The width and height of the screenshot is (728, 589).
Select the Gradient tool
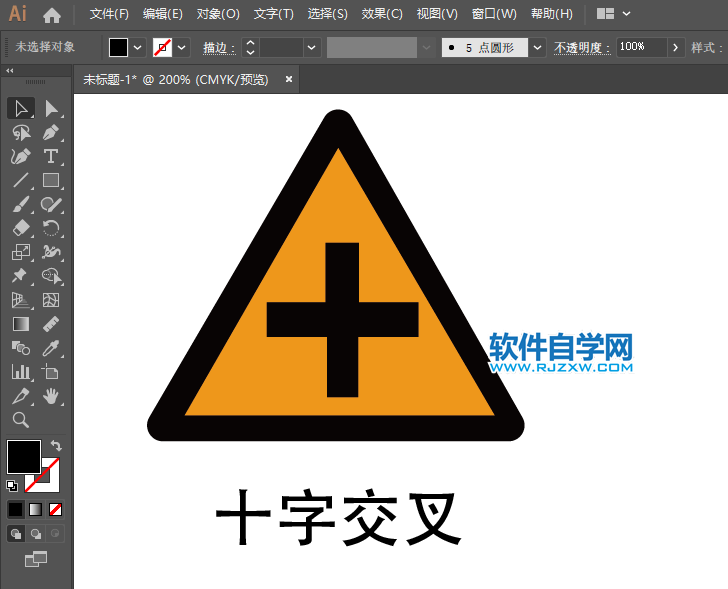click(21, 324)
